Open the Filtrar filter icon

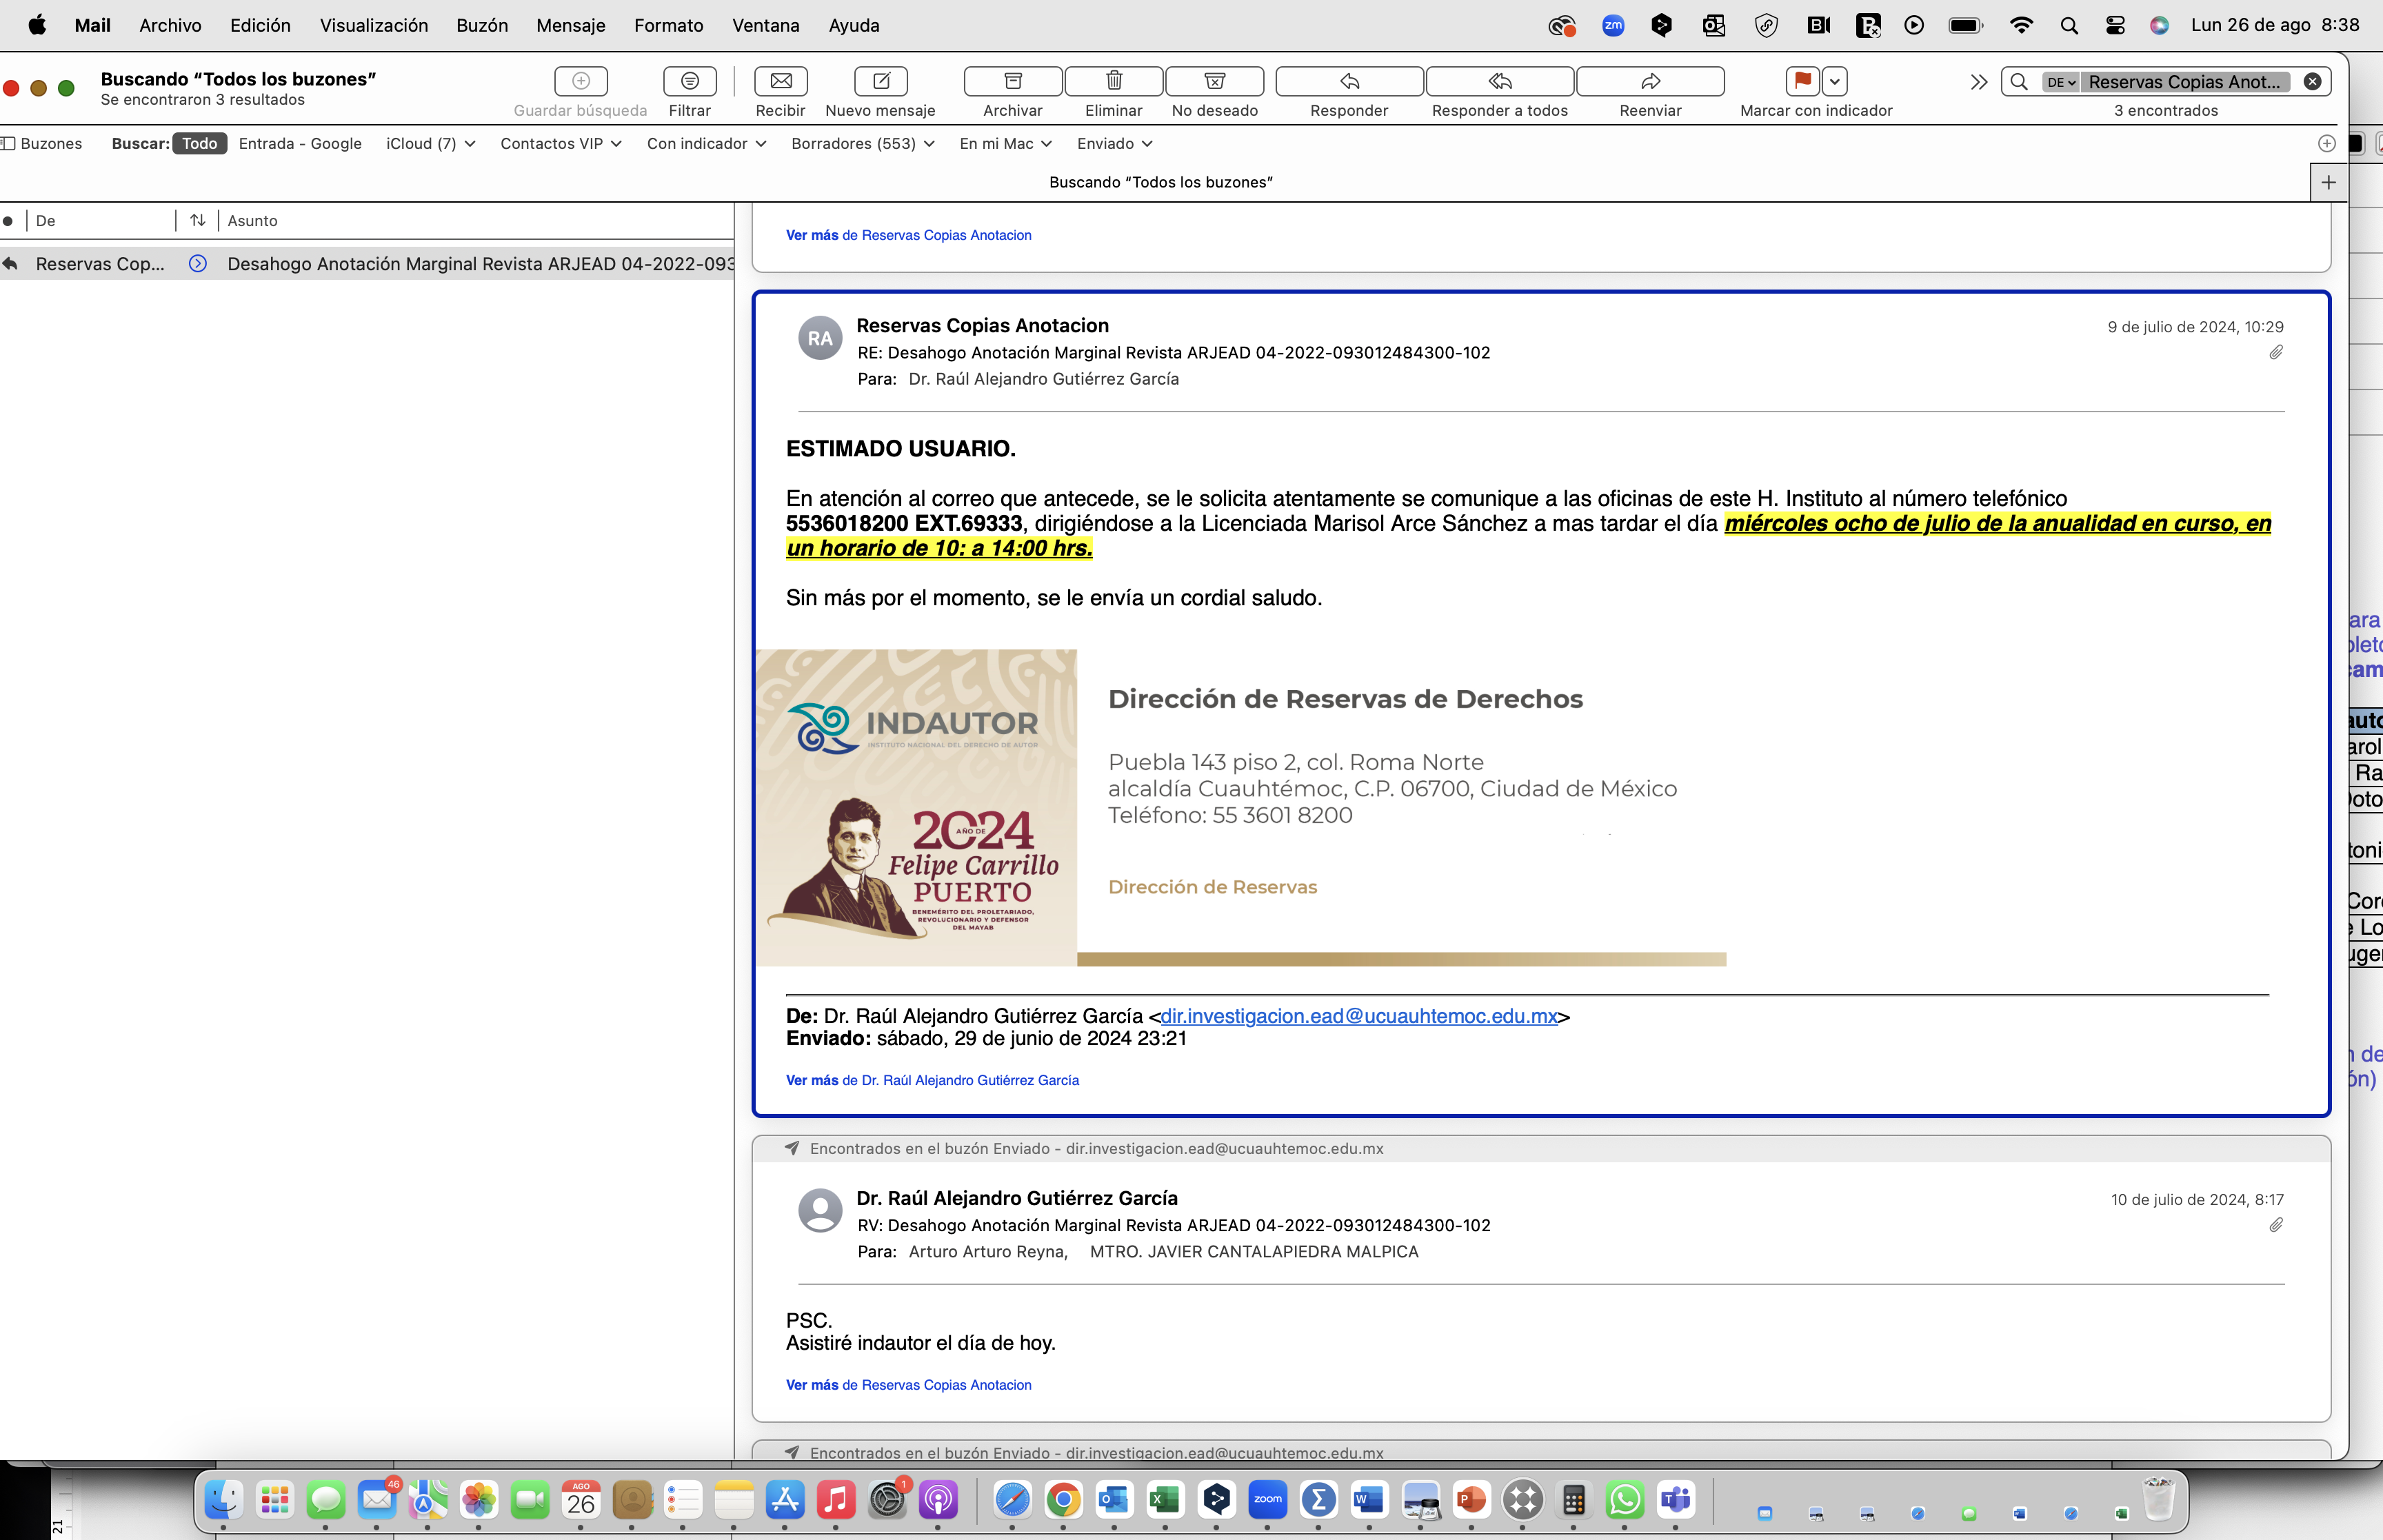[690, 80]
